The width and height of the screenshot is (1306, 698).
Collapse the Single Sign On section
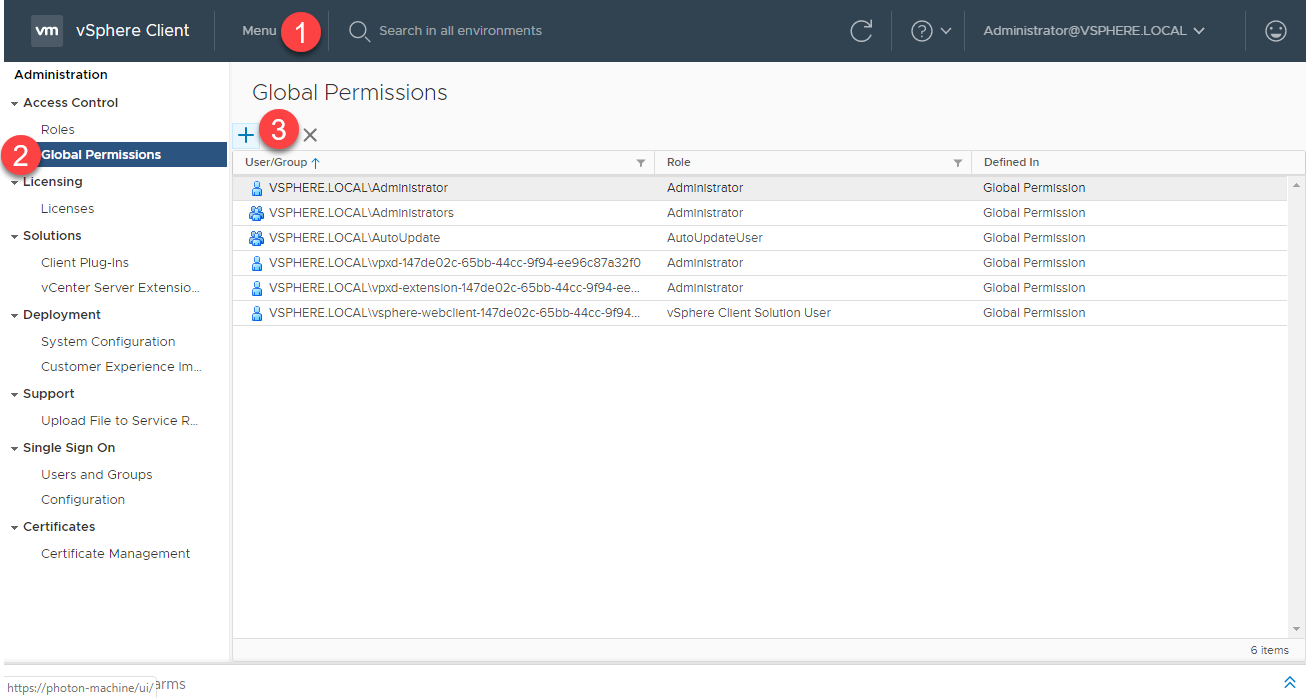click(x=15, y=449)
